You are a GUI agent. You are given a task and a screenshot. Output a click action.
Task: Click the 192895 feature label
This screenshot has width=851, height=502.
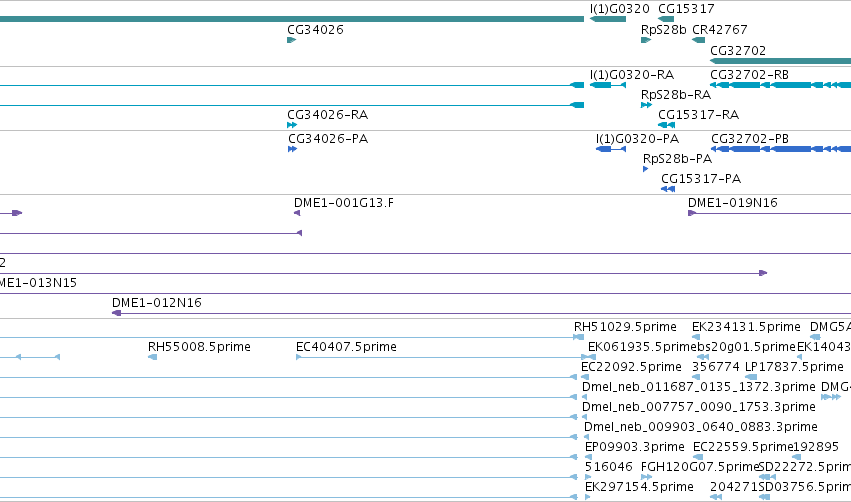pyautogui.click(x=816, y=447)
